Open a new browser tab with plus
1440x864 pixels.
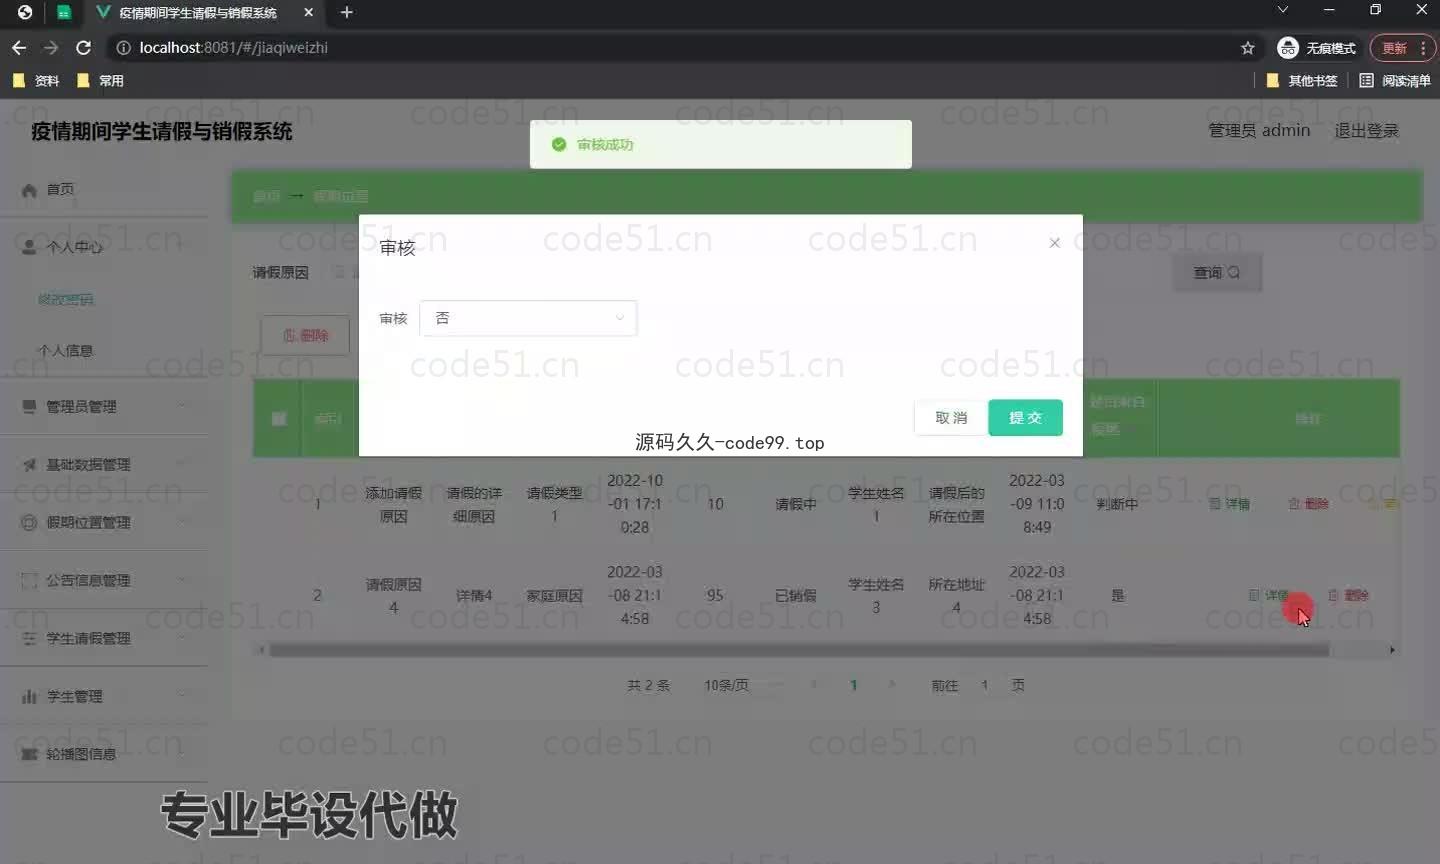pos(346,12)
